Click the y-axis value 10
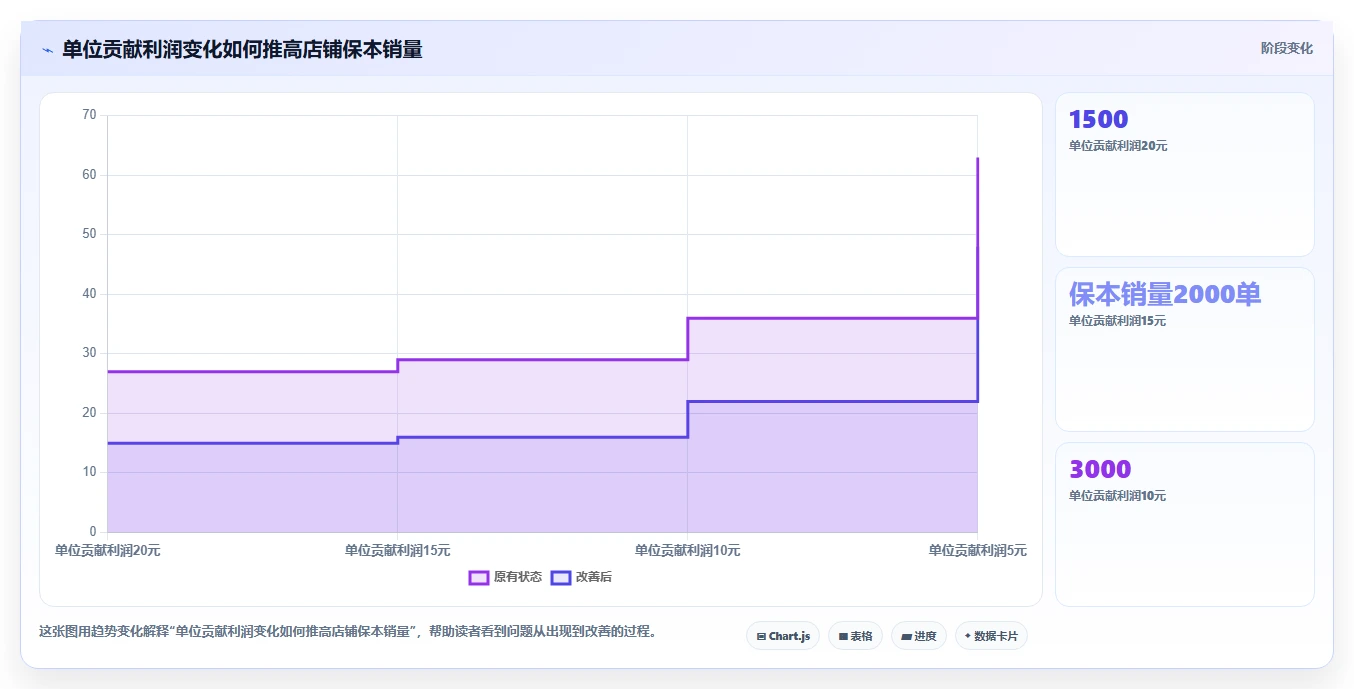1354x689 pixels. 89,472
